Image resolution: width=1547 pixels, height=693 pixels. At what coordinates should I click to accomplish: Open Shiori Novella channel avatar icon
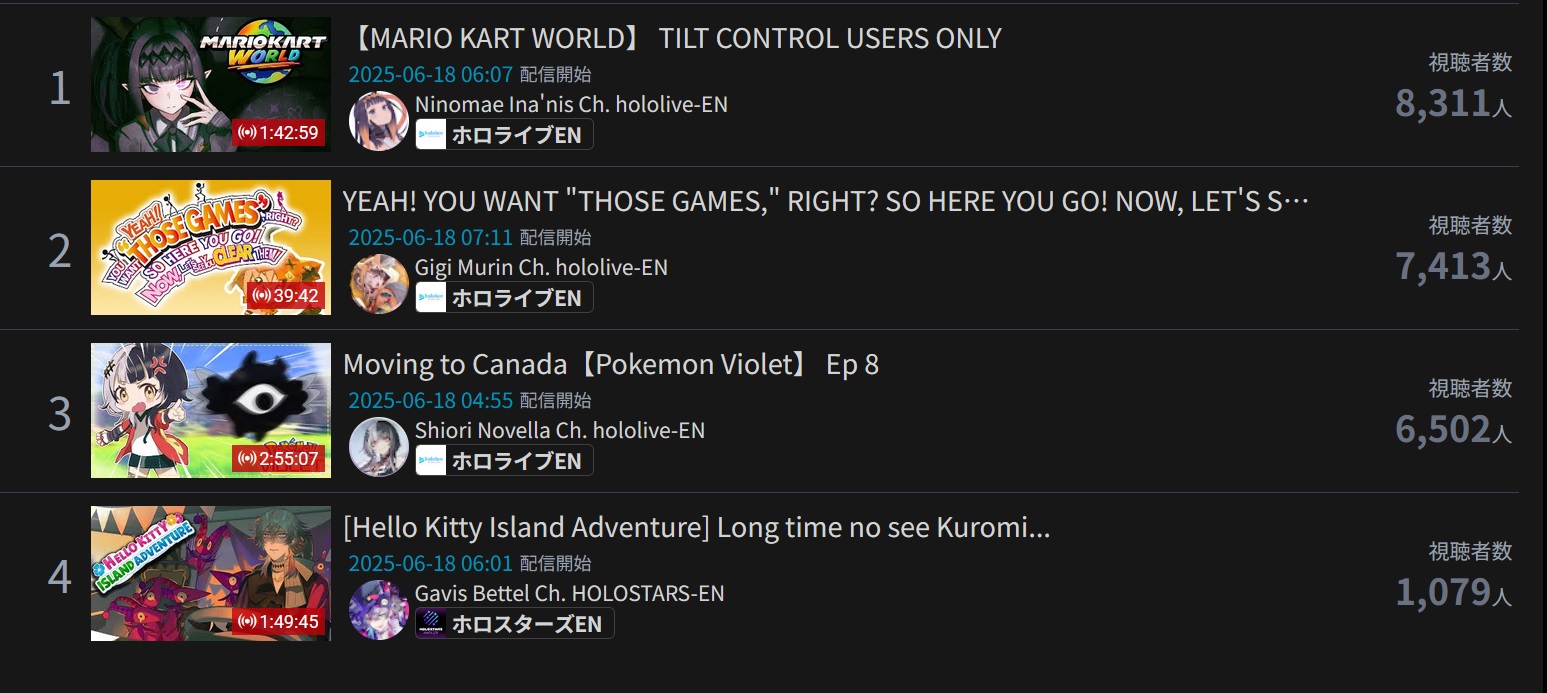point(379,447)
